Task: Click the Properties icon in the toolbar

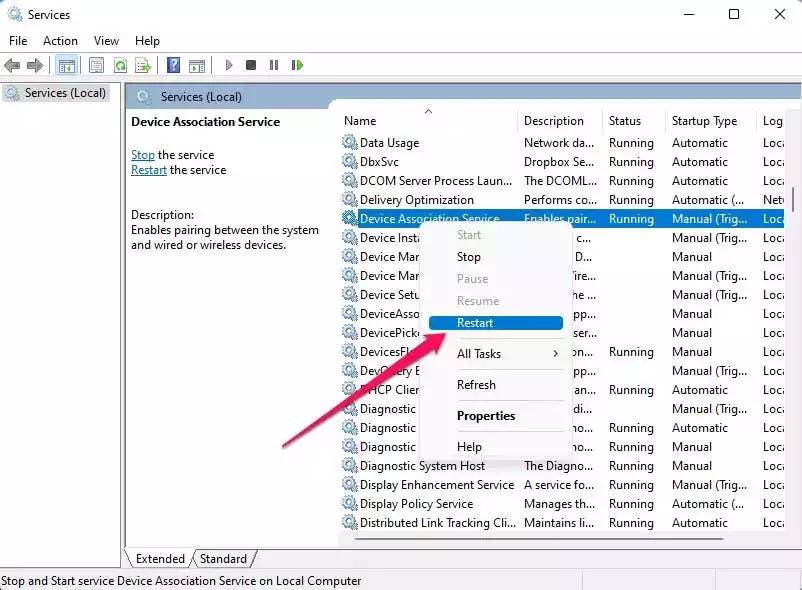Action: point(96,65)
